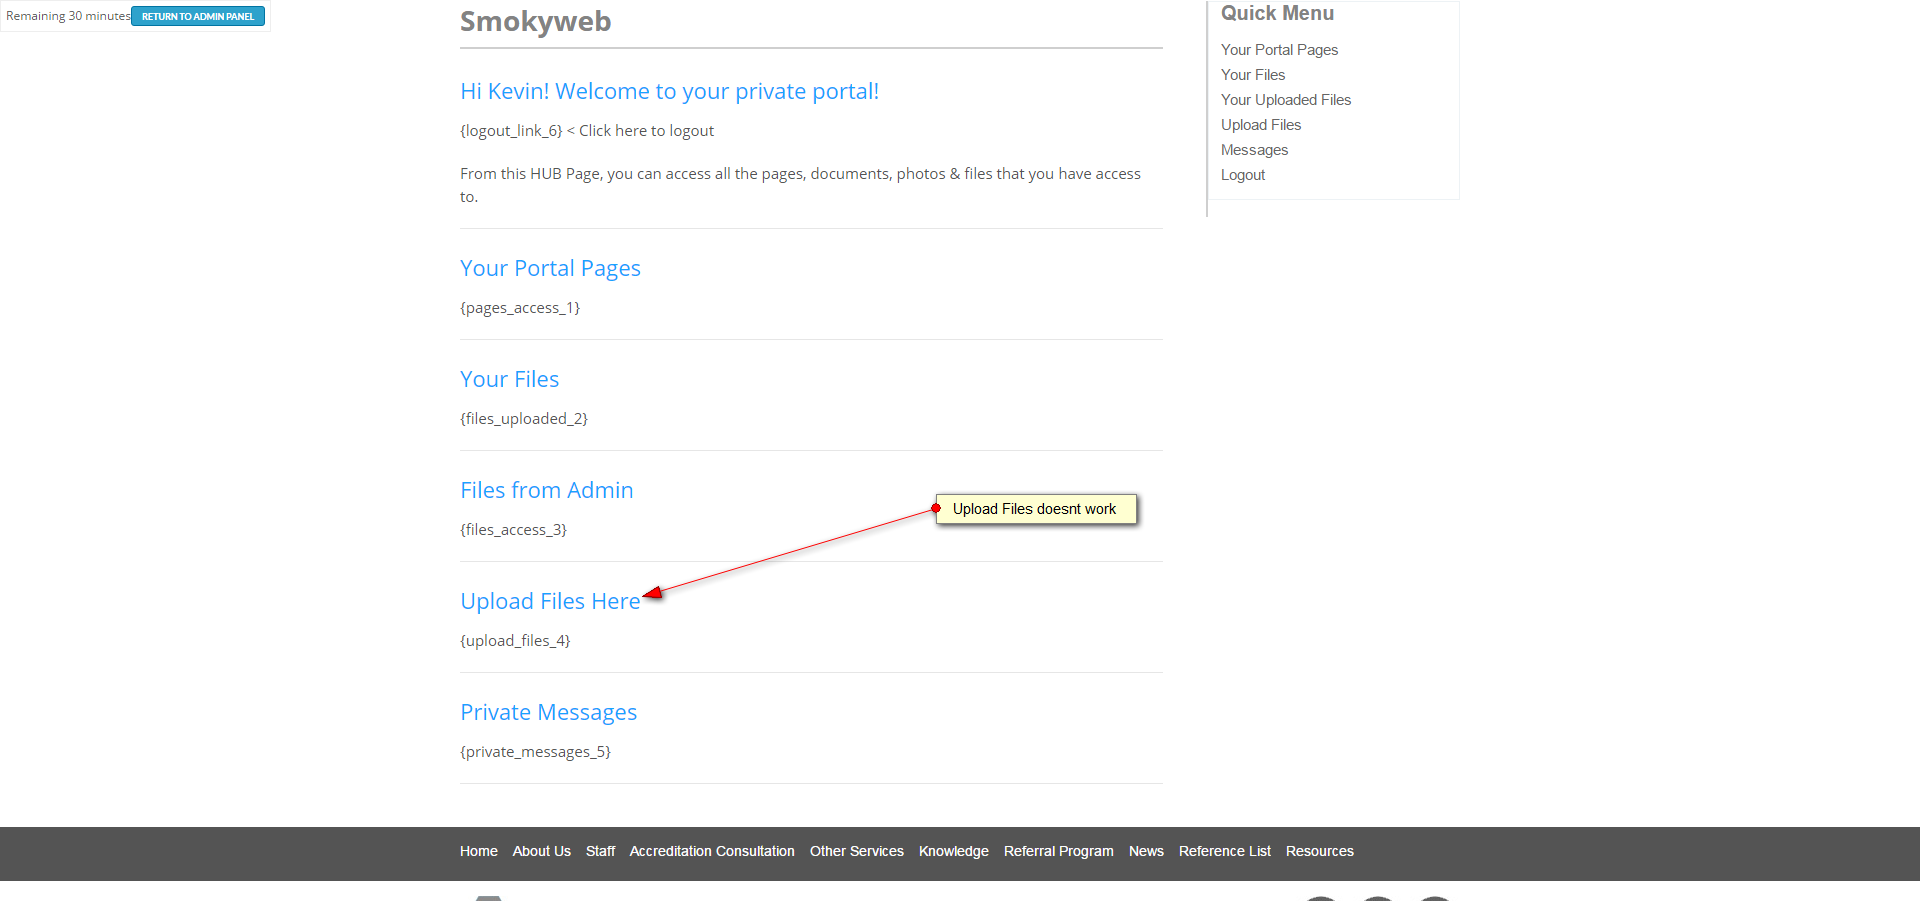Open Your Portal Pages in Quick Menu
This screenshot has width=1920, height=901.
[x=1279, y=50]
